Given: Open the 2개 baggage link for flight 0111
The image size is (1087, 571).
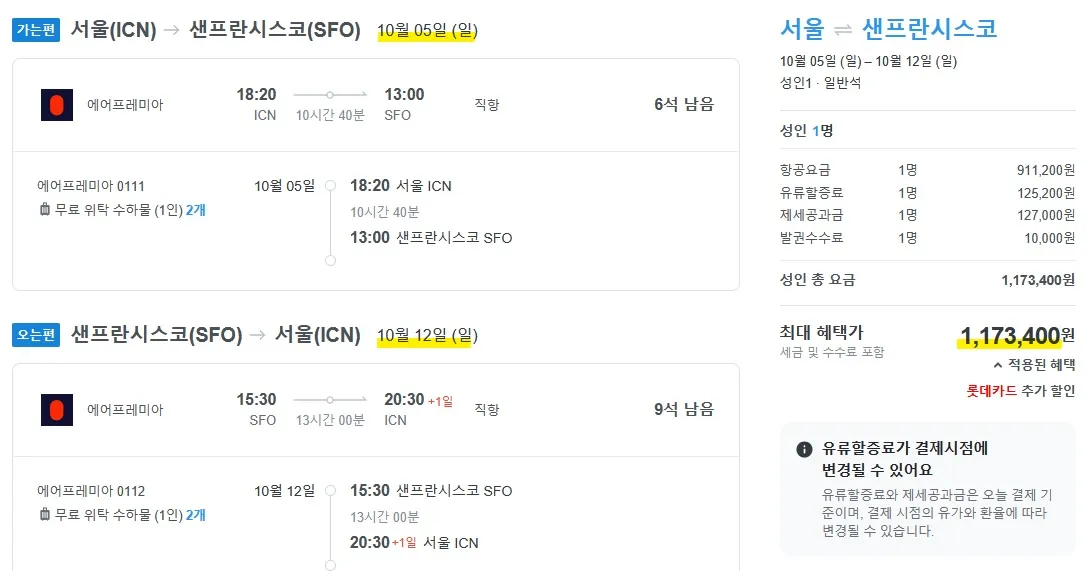Looking at the screenshot, I should pos(196,210).
